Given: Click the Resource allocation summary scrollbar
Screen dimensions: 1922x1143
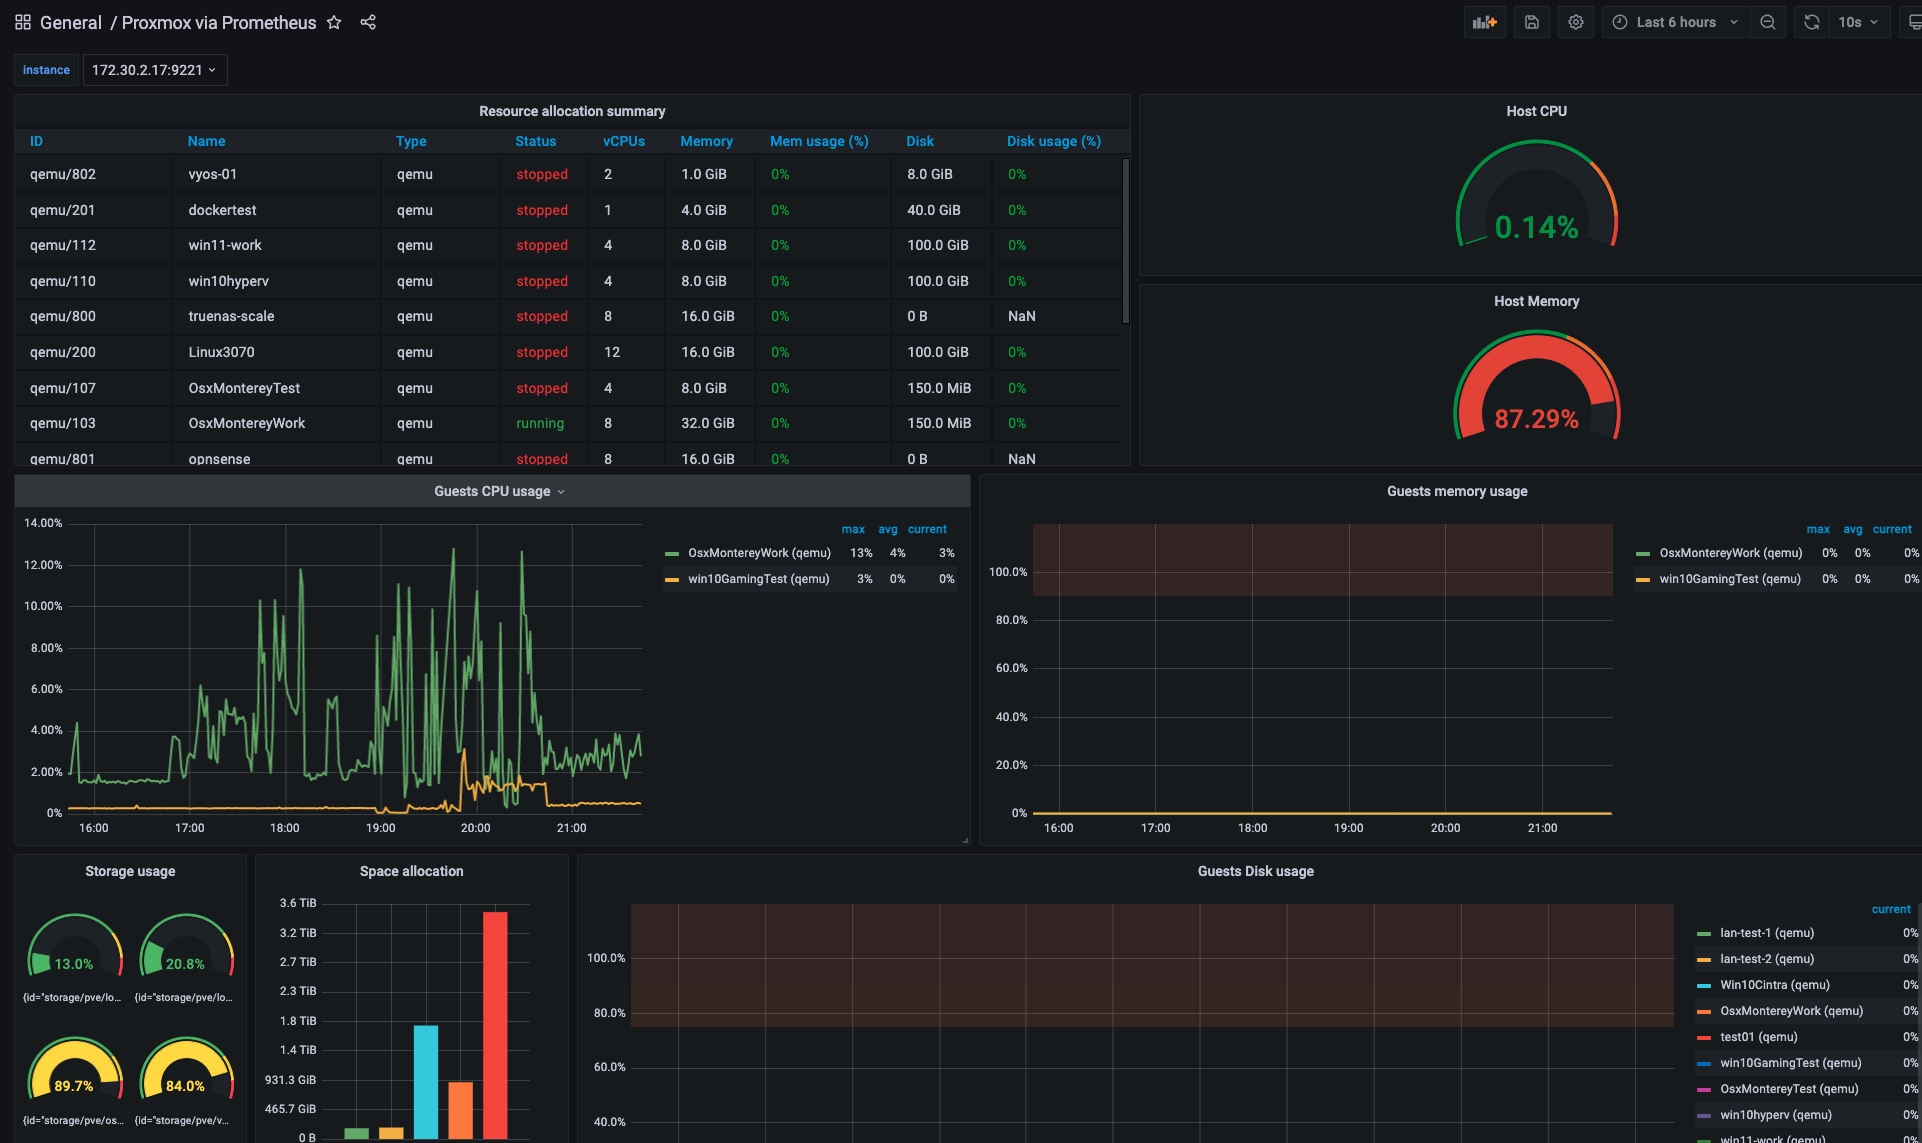Looking at the screenshot, I should click(x=1126, y=240).
